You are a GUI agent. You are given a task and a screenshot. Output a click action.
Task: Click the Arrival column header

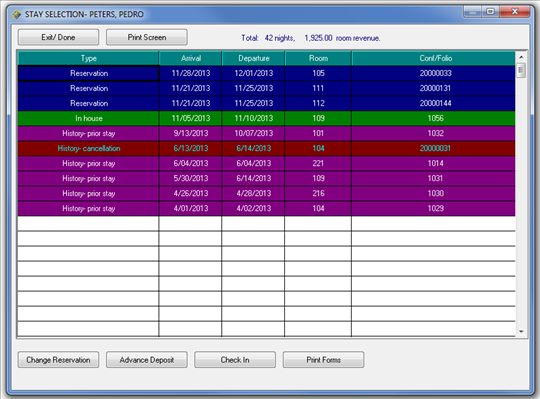(190, 58)
